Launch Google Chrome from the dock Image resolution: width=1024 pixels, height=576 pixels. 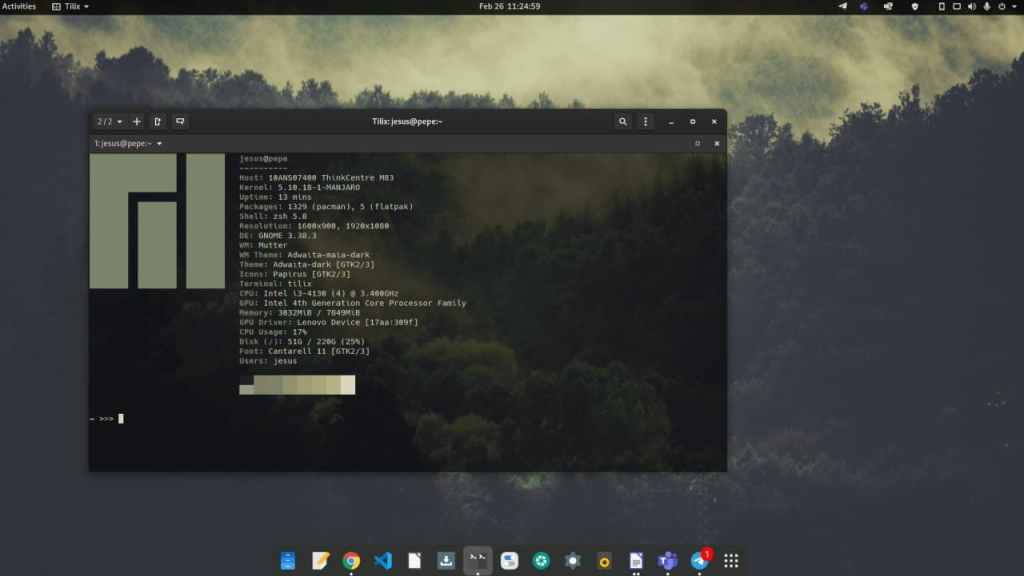[351, 561]
